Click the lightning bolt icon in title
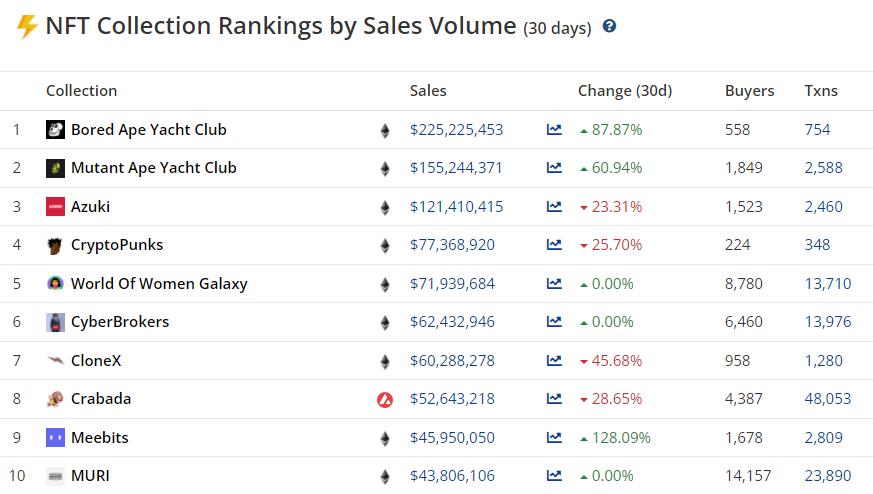 27,26
